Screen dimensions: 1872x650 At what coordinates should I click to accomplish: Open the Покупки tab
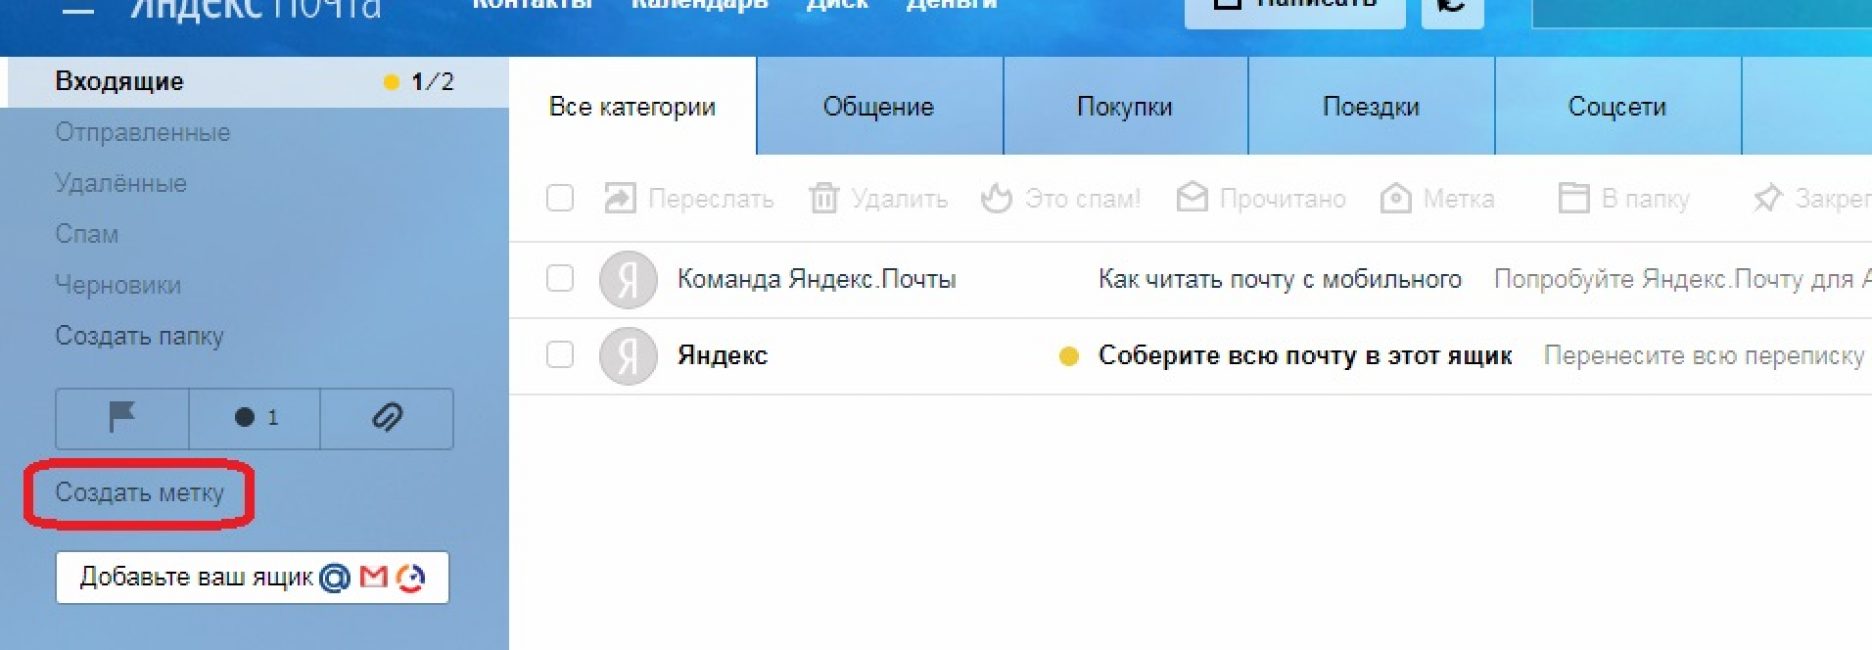(x=1125, y=106)
